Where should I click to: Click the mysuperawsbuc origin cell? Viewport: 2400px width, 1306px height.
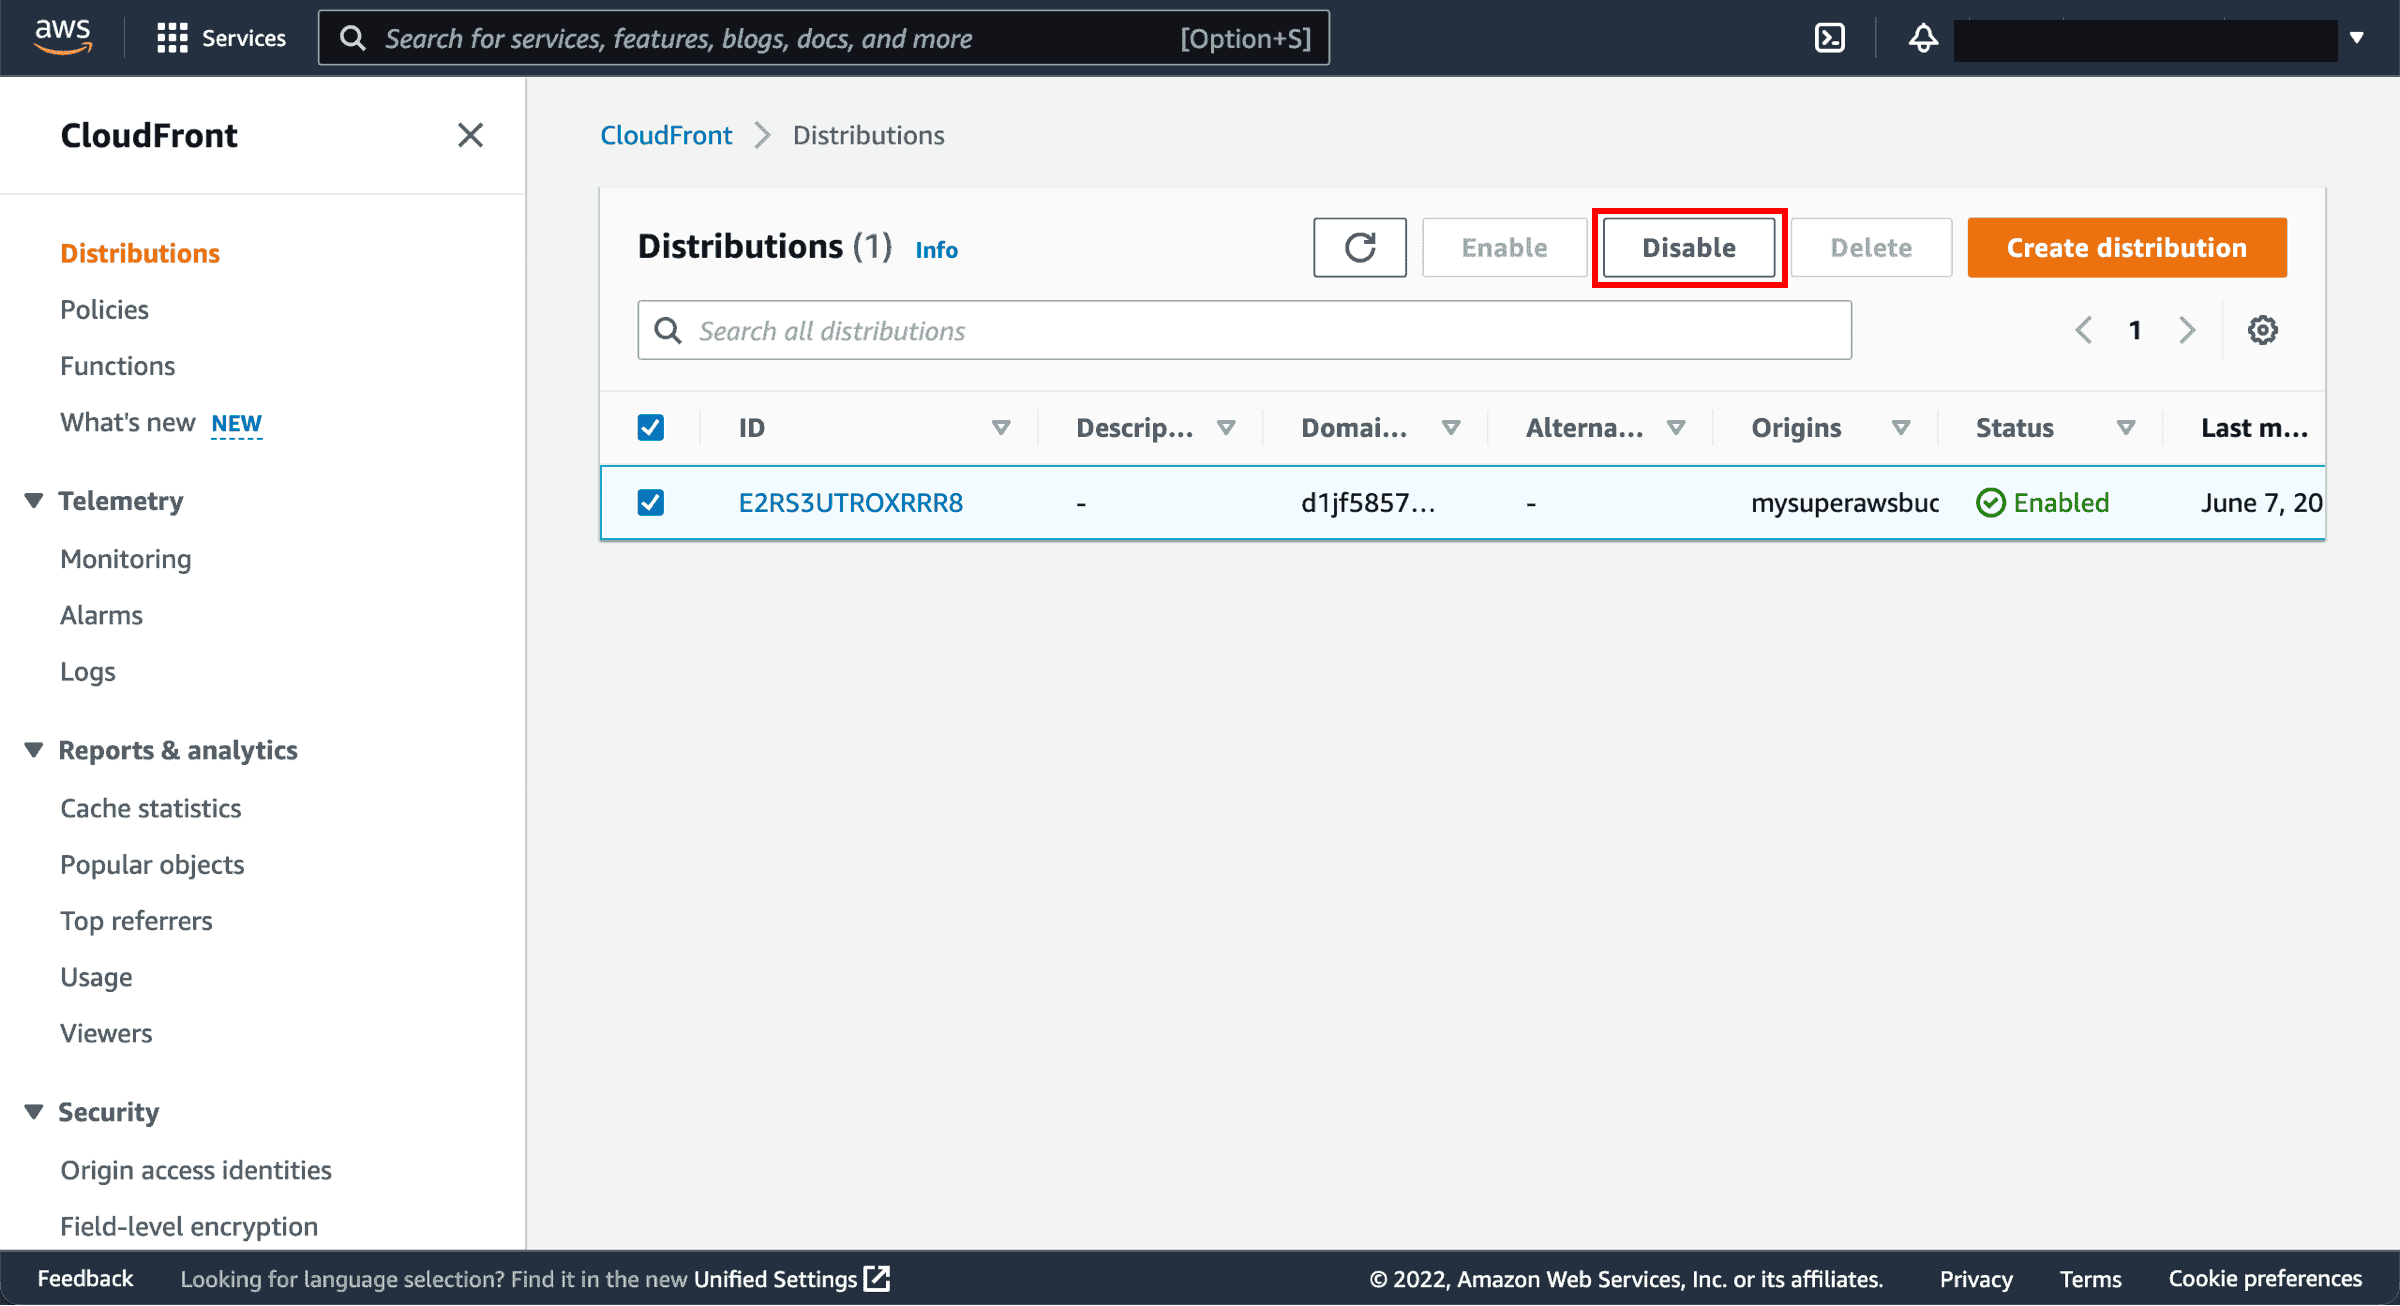(1845, 502)
